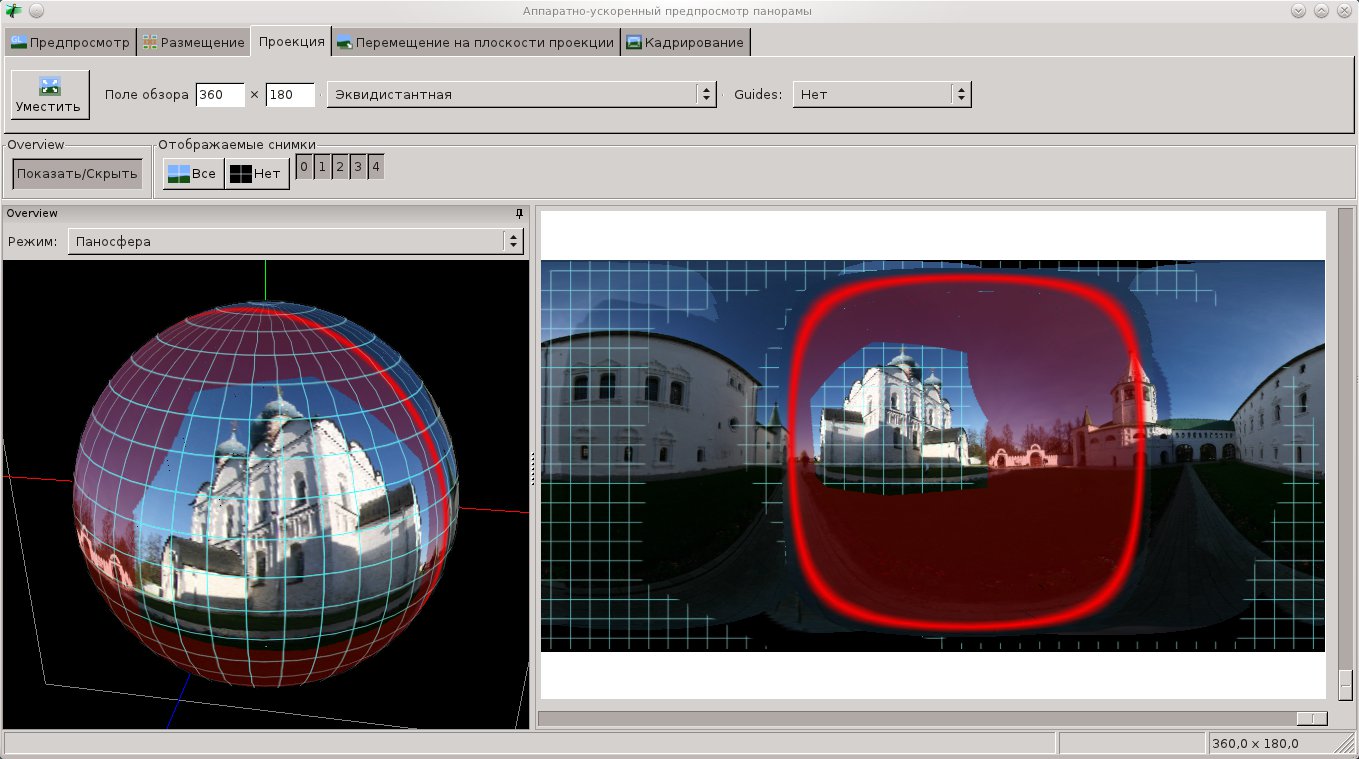Click the horizontal field of view slider
Screen dimensions: 1359x759
(x=1311, y=718)
